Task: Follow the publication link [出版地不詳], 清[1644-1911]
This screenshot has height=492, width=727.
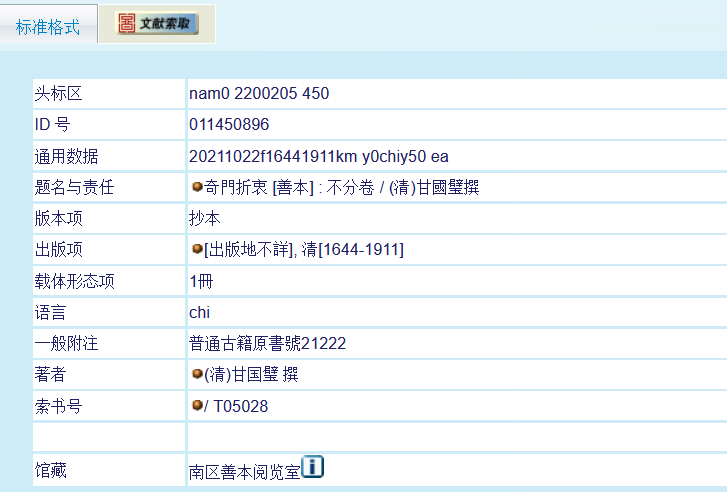Action: [x=304, y=249]
